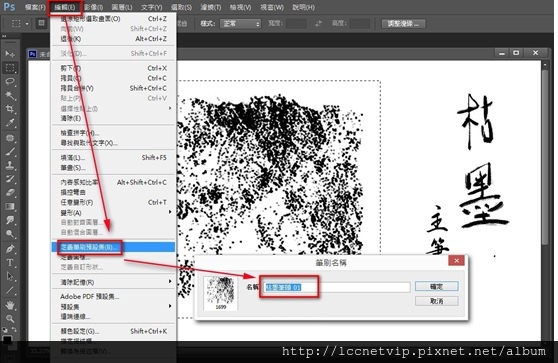Open the 視窗(W) menu

272,7
